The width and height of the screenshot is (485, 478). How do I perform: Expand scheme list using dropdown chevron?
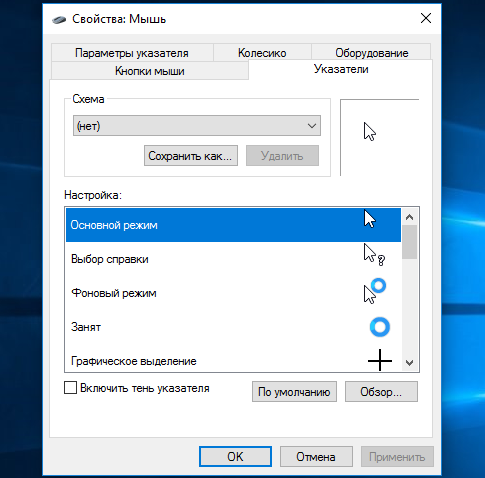(x=312, y=126)
